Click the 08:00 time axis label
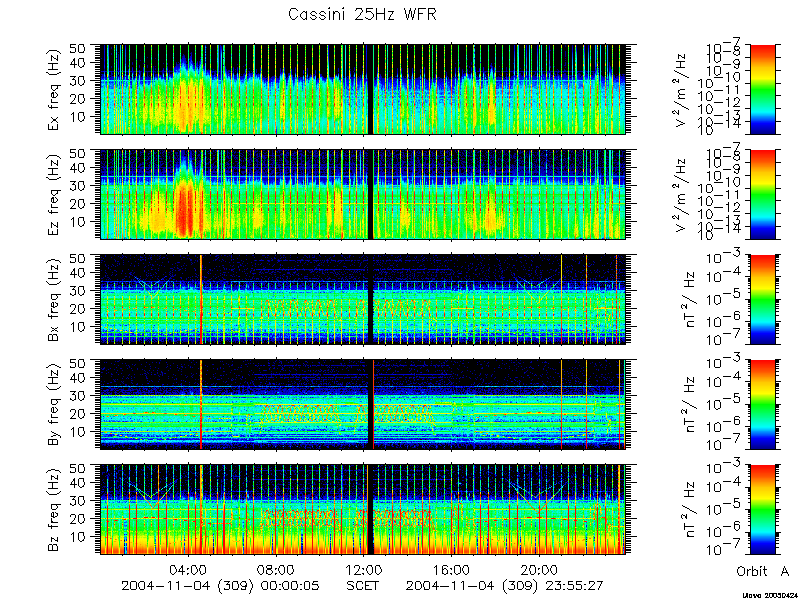Screen dimensions: 800x600 point(276,569)
